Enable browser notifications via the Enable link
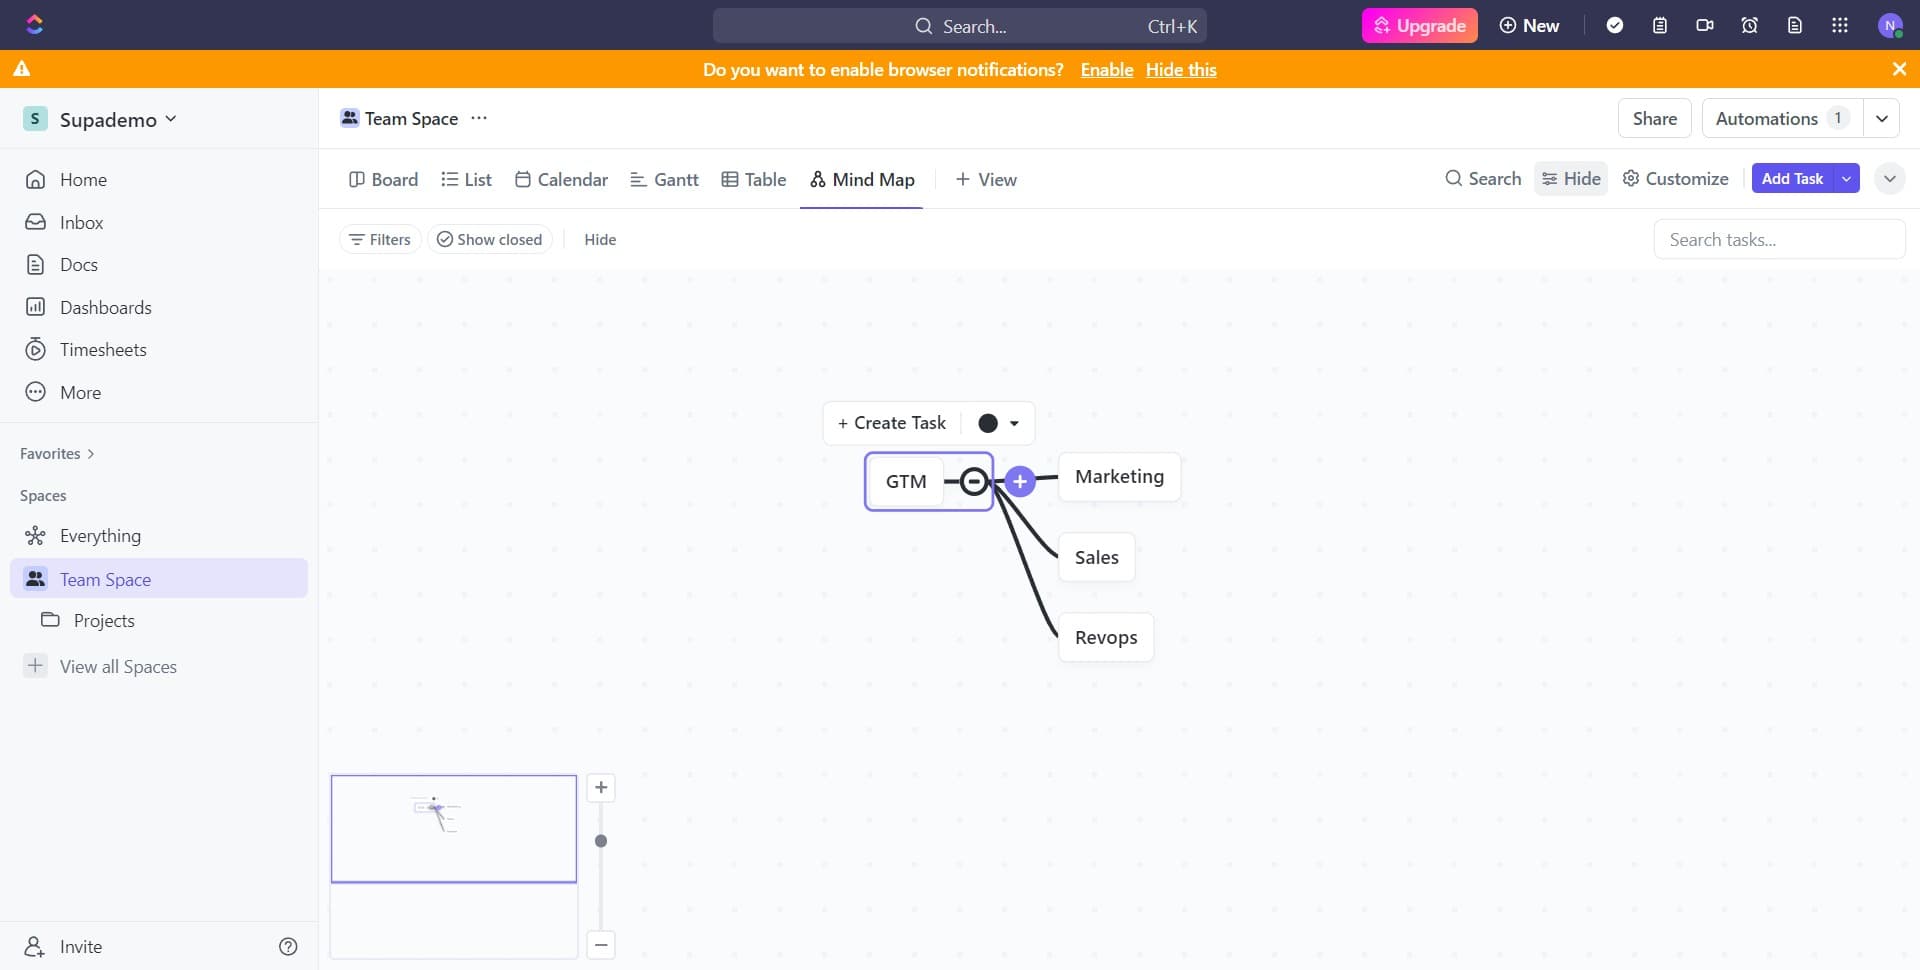Image resolution: width=1920 pixels, height=970 pixels. [x=1106, y=70]
